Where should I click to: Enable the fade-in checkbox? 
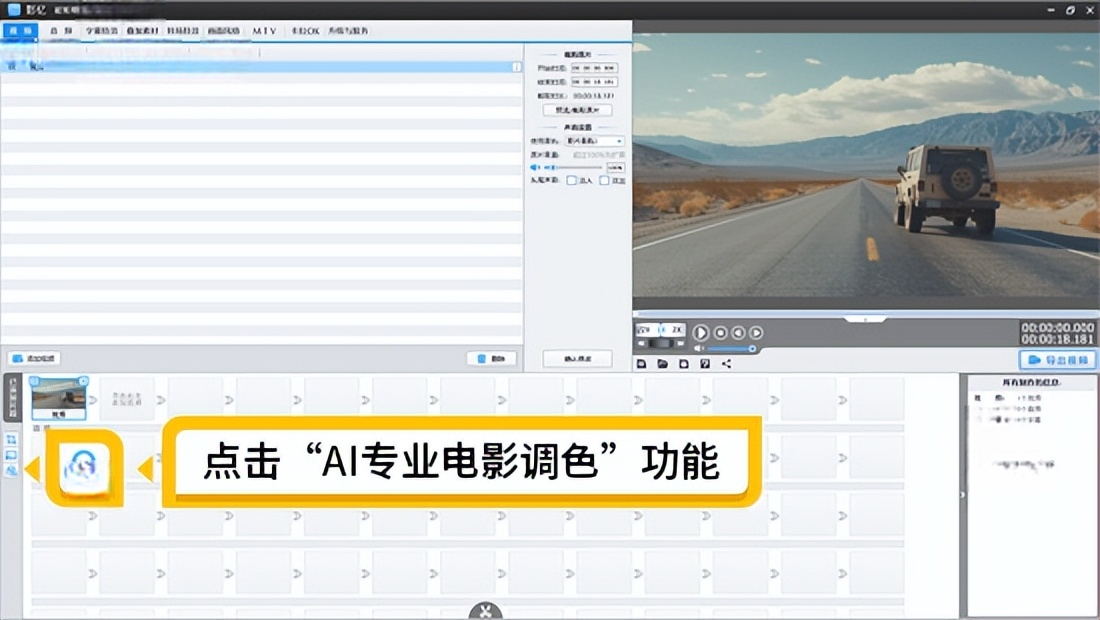pyautogui.click(x=572, y=181)
